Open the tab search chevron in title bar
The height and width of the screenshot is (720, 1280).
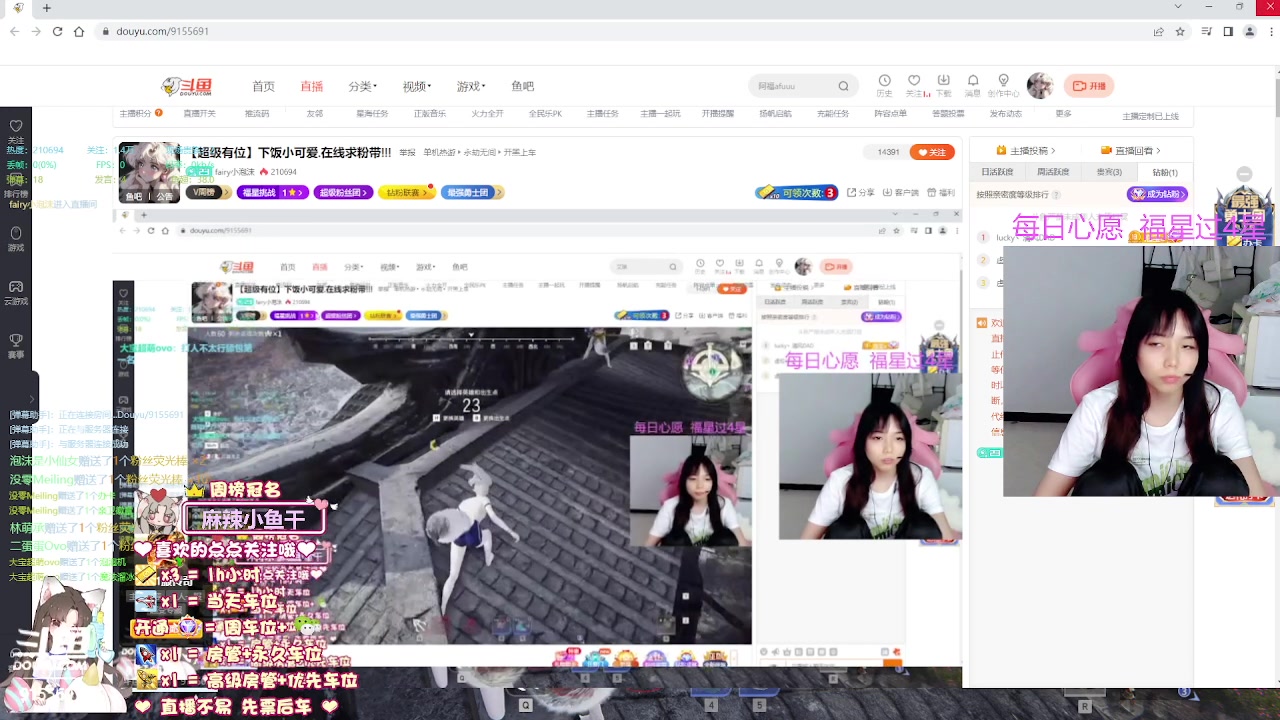coord(1179,7)
